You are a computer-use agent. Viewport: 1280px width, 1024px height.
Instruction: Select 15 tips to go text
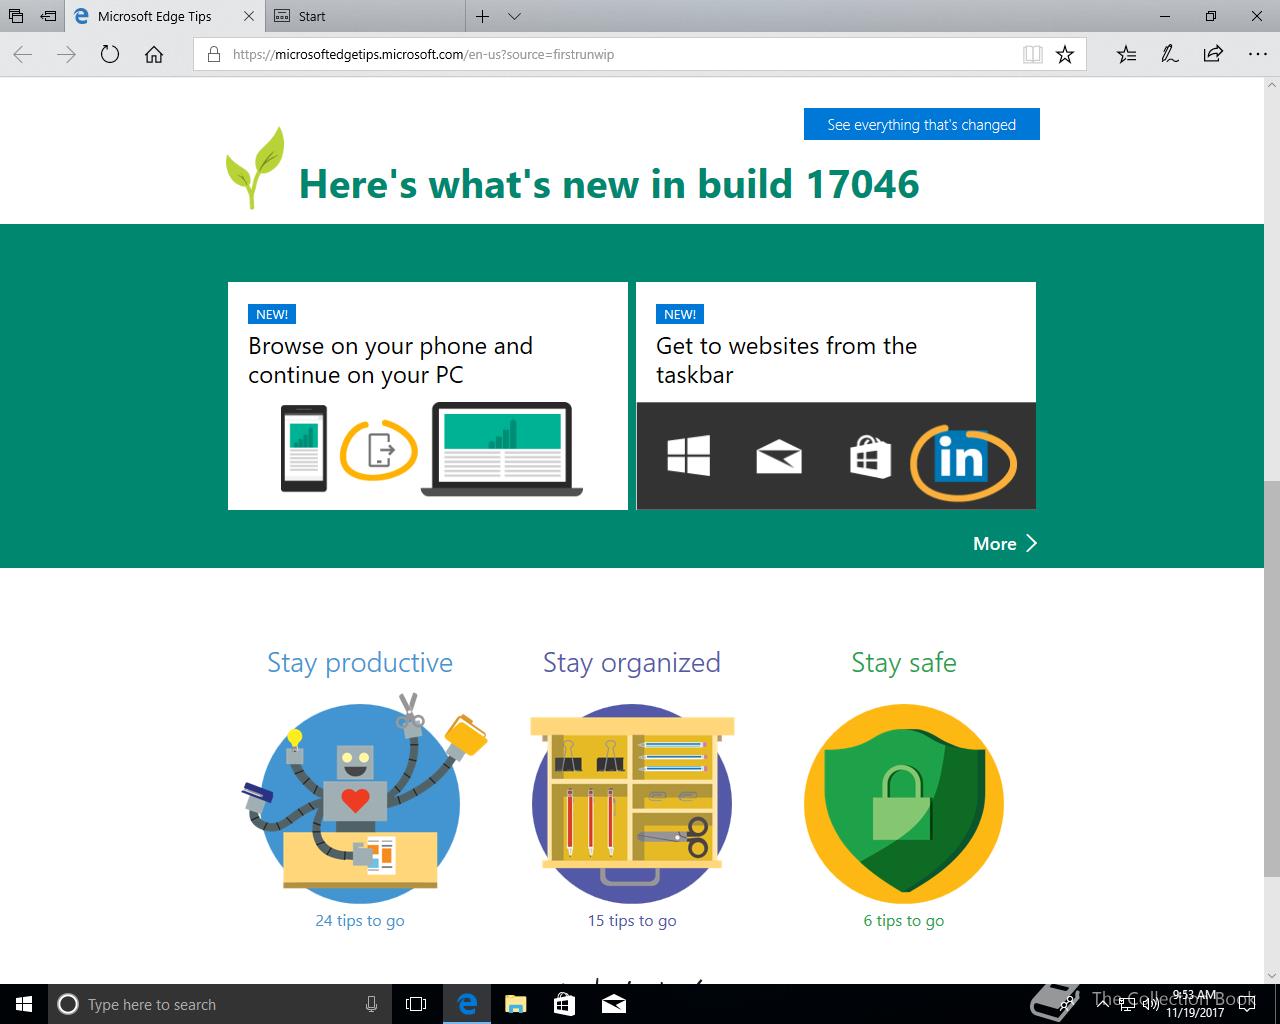point(632,921)
